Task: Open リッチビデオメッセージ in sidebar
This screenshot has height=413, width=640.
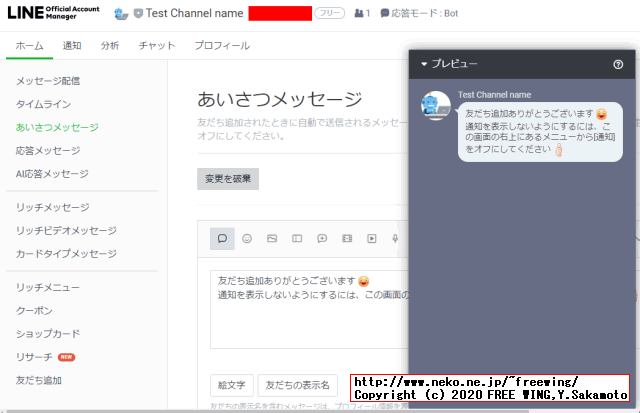Action: pyautogui.click(x=66, y=231)
